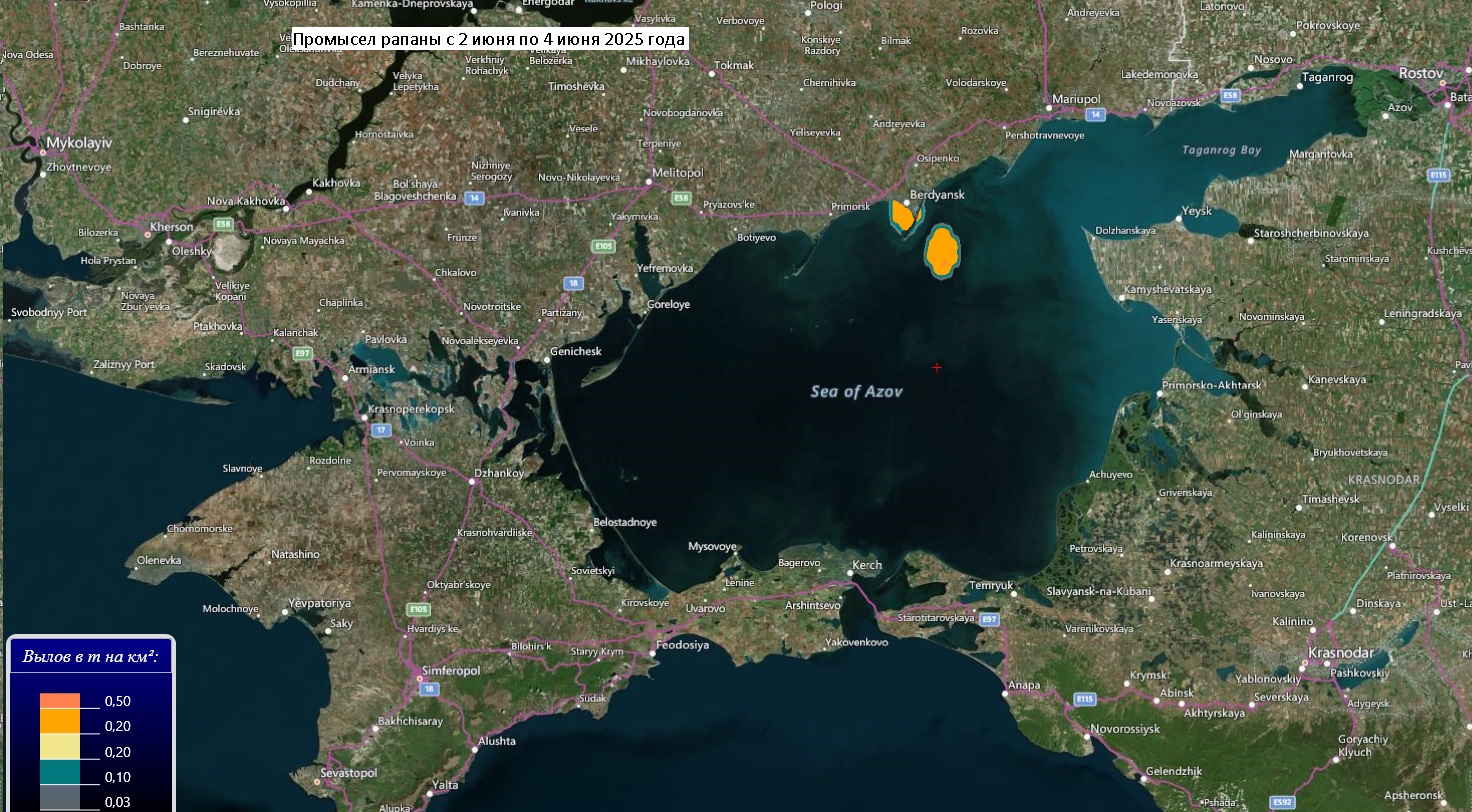Click the Sevastopol city label
Image resolution: width=1472 pixels, height=812 pixels.
(349, 773)
